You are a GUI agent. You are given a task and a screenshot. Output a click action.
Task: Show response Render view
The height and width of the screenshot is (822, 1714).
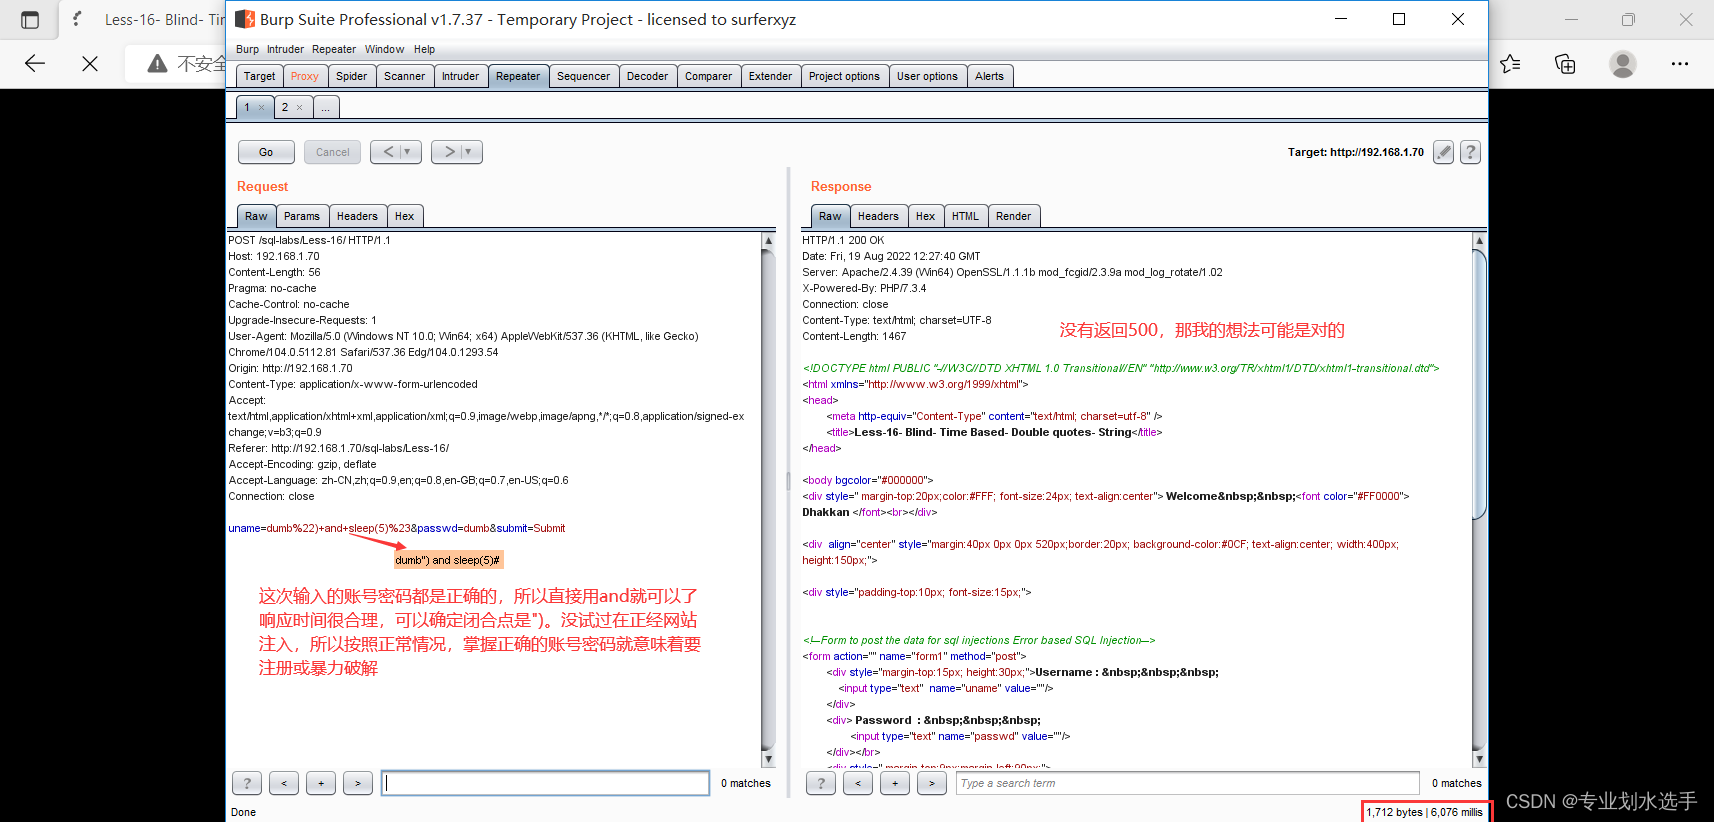coord(1014,216)
